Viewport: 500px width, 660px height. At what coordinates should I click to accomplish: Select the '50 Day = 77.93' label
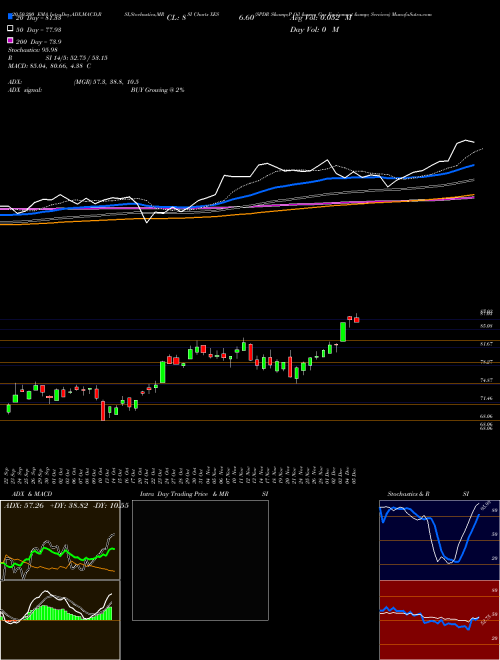click(x=39, y=30)
